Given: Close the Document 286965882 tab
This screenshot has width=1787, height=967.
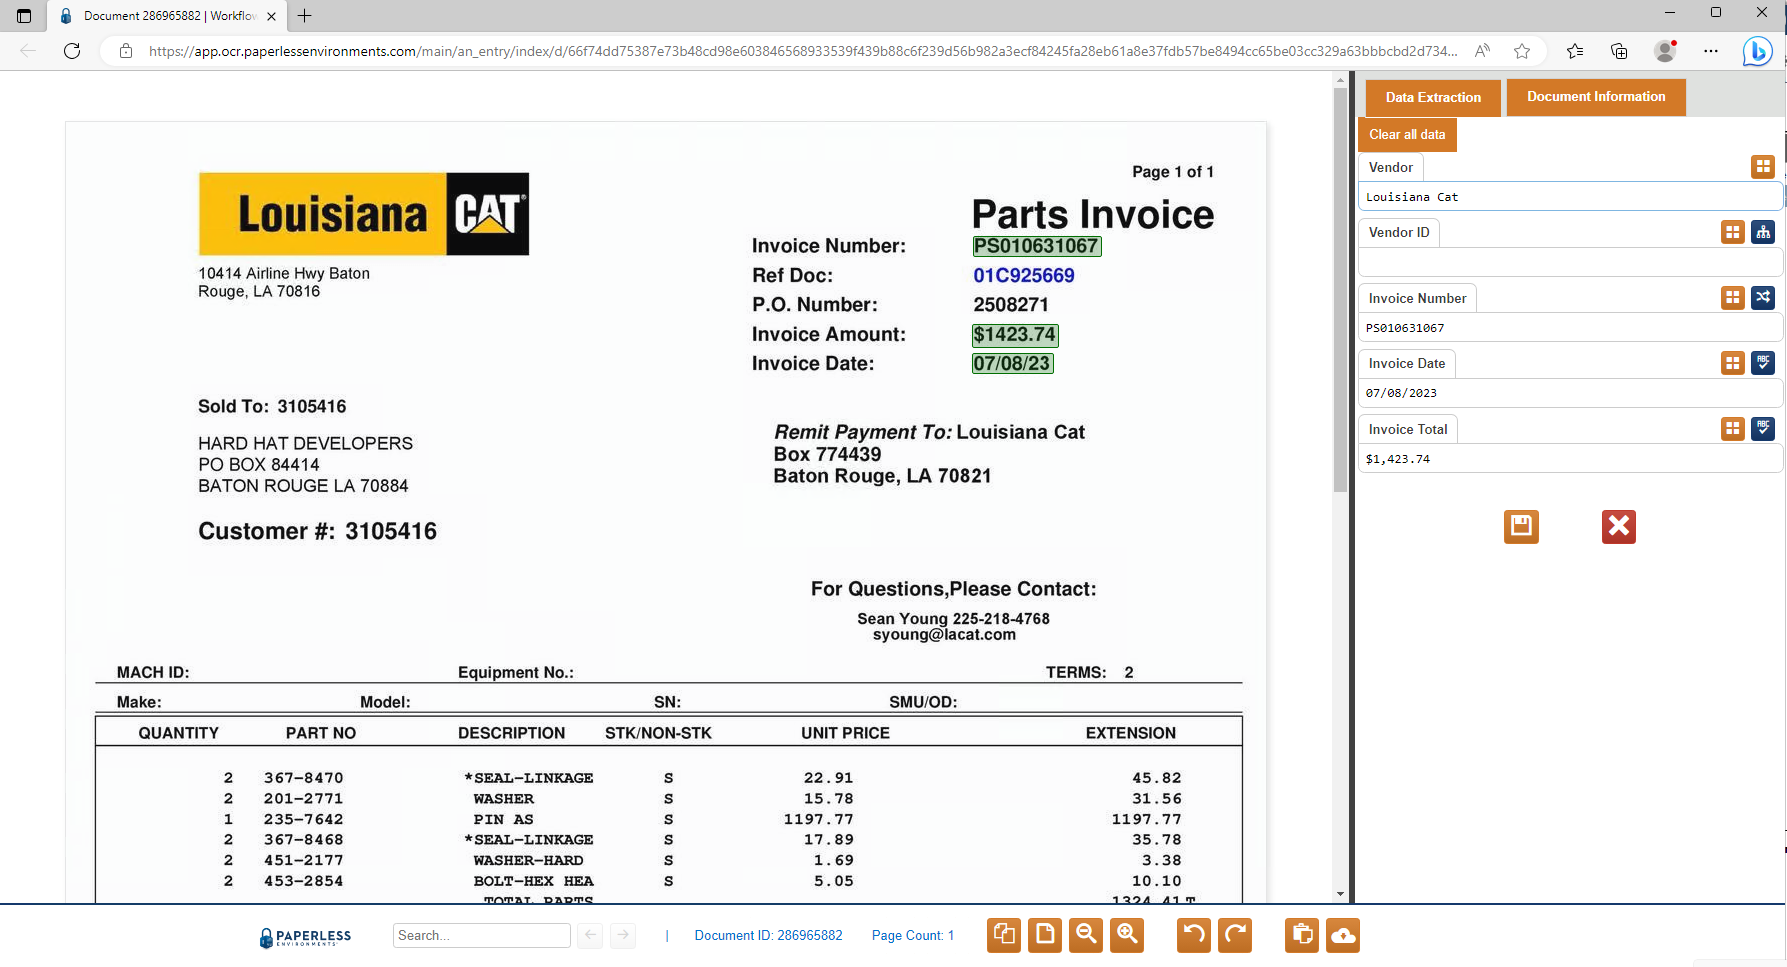Looking at the screenshot, I should click(271, 16).
